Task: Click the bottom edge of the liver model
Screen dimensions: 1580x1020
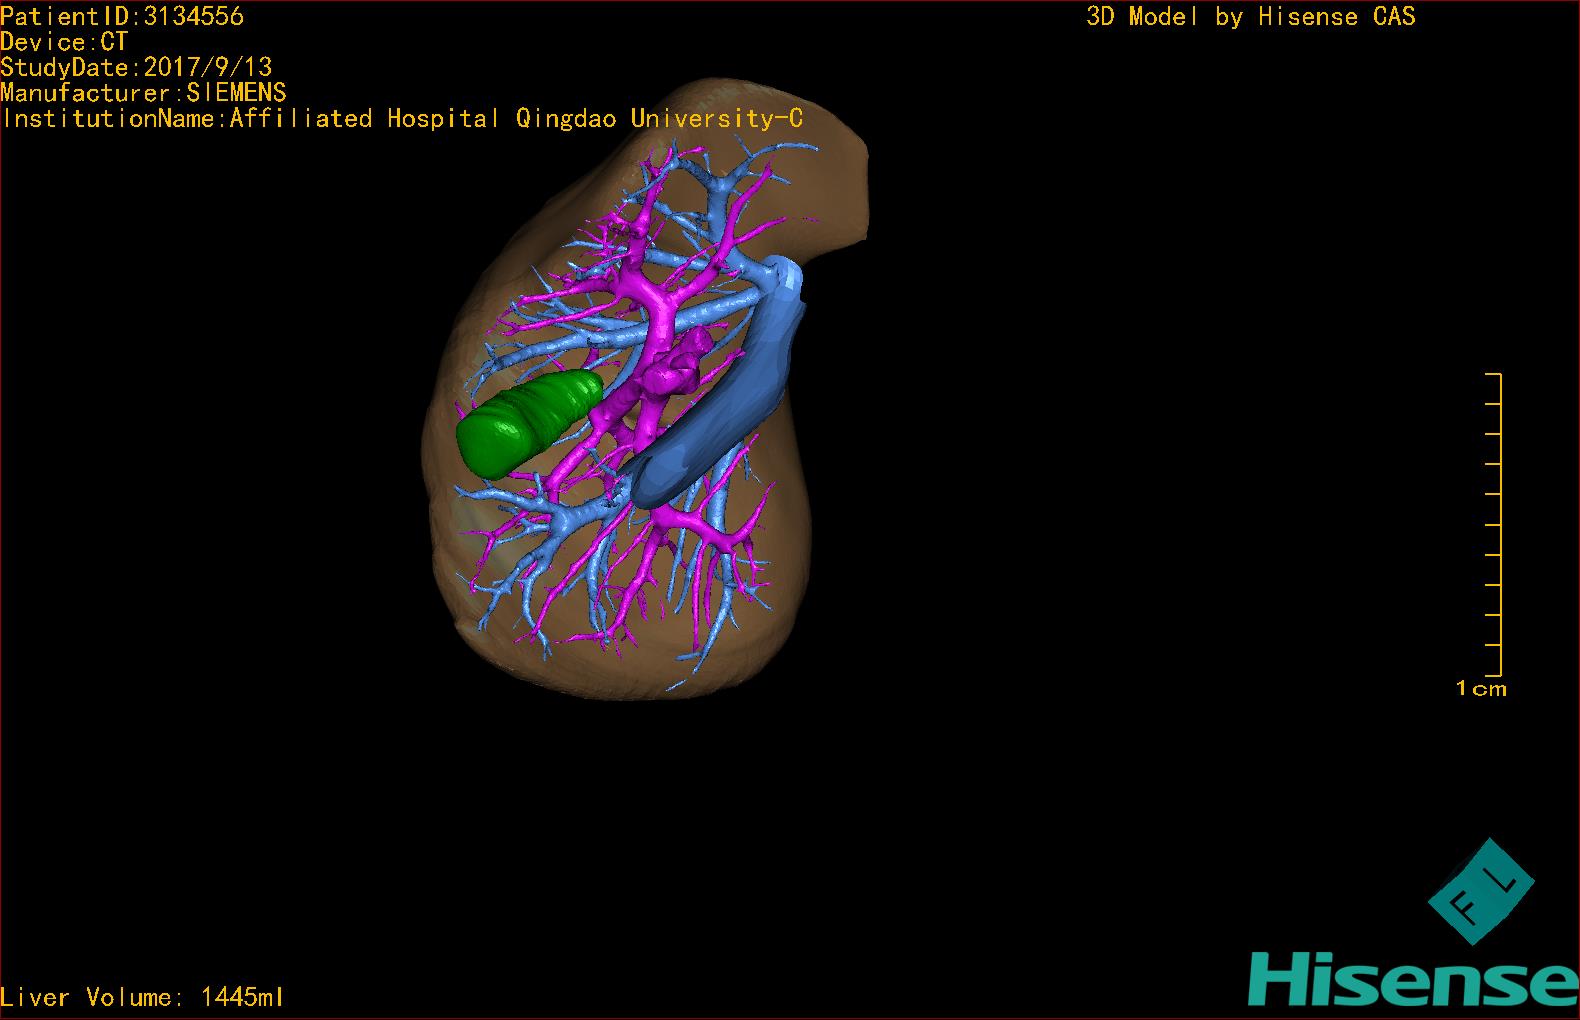Action: (x=620, y=690)
